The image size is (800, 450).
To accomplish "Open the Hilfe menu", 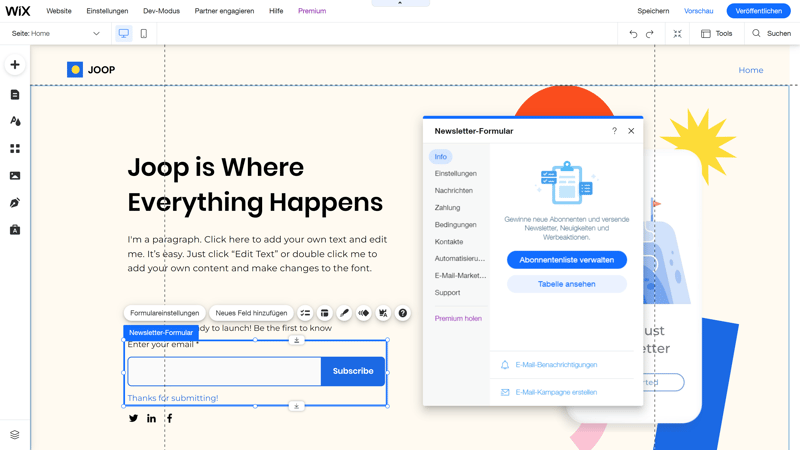I will (276, 11).
